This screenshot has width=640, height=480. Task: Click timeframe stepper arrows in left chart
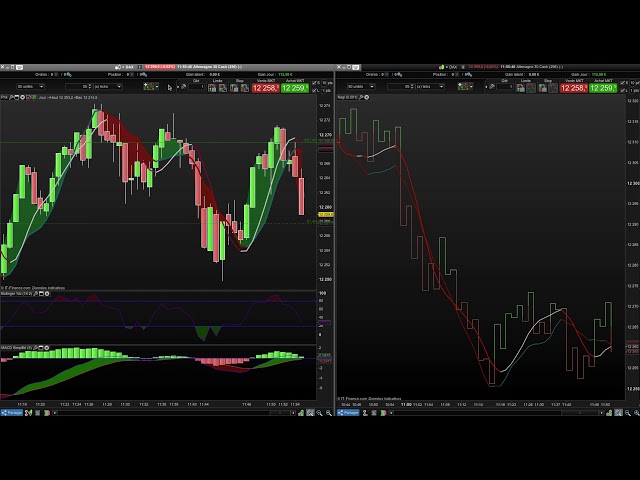tap(90, 87)
